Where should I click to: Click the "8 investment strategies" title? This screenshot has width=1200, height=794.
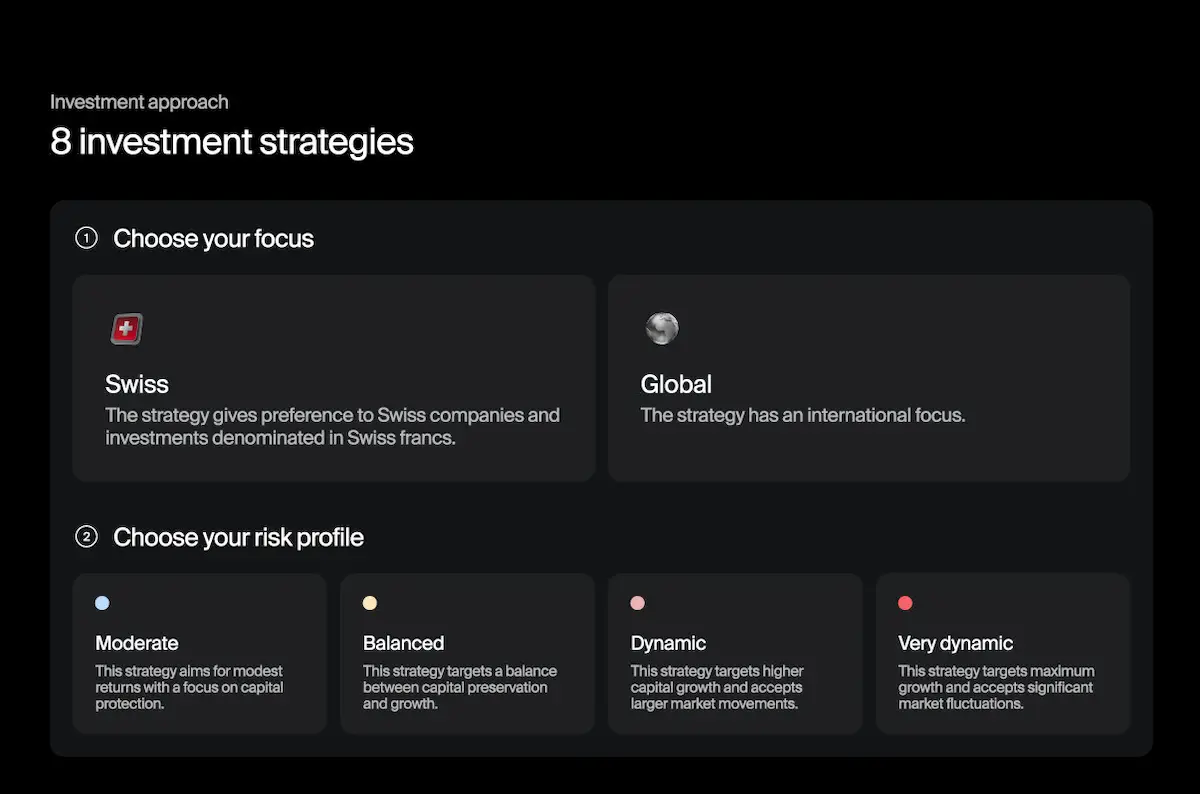click(x=231, y=142)
